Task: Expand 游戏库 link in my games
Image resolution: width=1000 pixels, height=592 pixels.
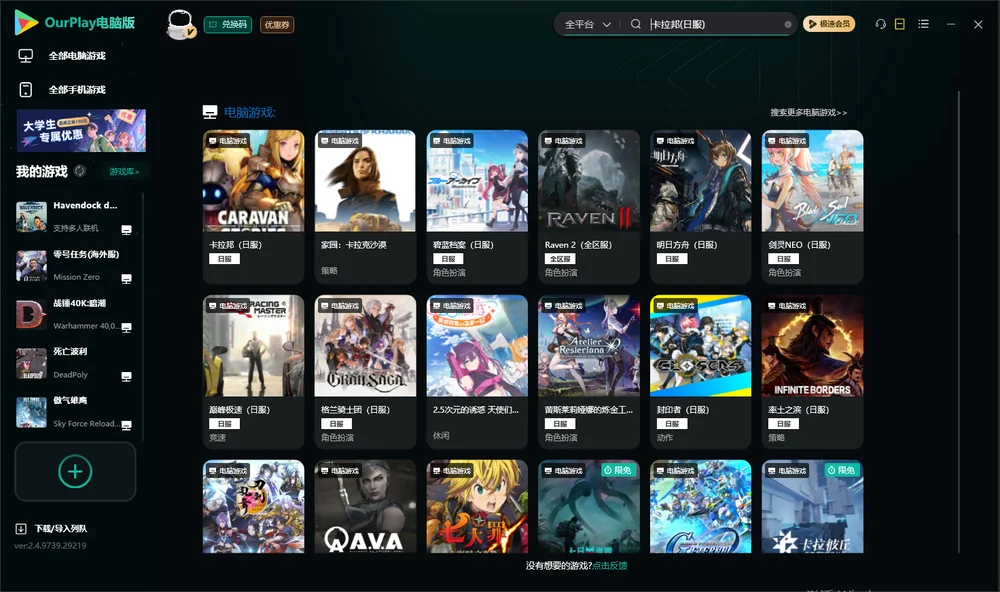Action: 124,172
